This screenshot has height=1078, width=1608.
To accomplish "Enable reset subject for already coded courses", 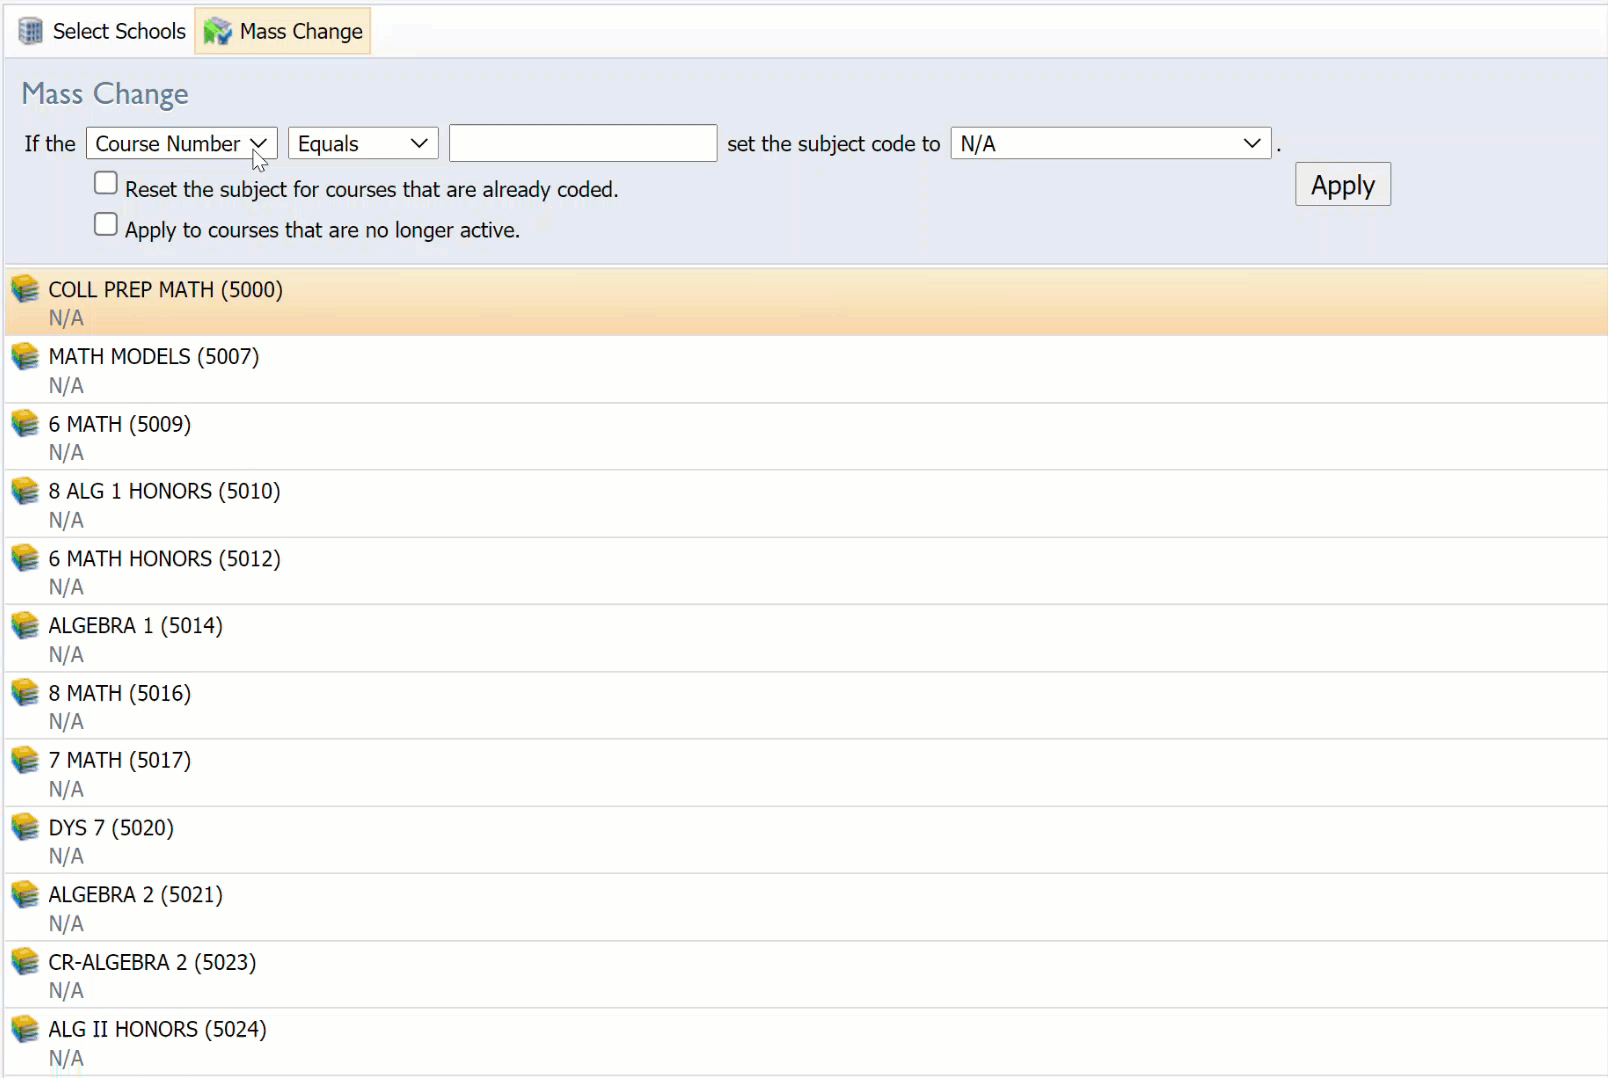I will 106,183.
